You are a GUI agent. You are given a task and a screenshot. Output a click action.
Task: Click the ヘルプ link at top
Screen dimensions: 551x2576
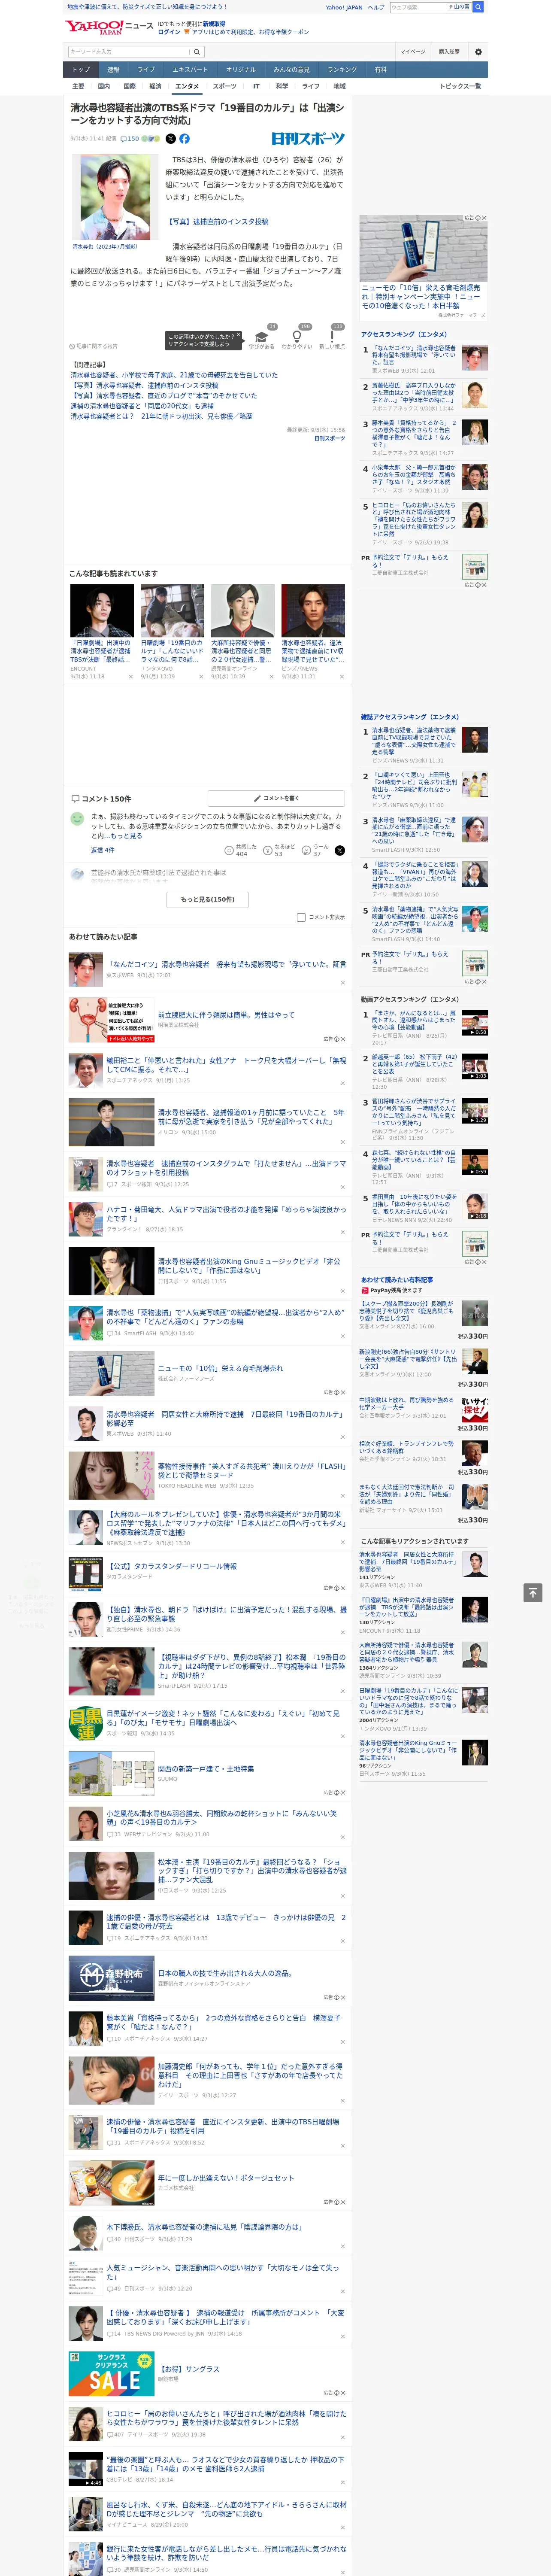coord(376,7)
